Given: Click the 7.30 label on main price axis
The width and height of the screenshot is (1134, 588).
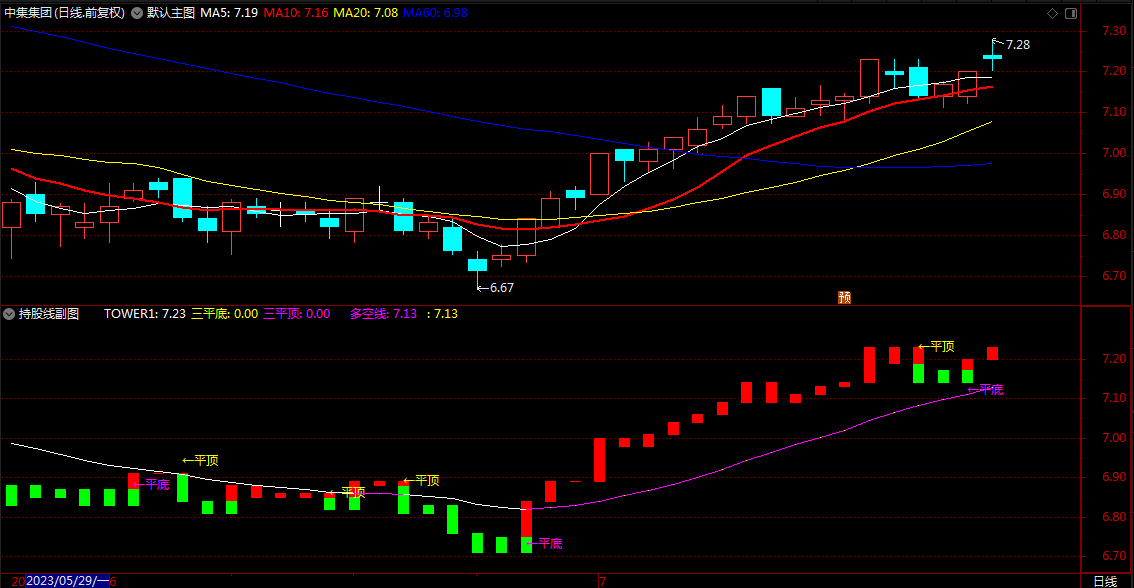Looking at the screenshot, I should 1114,30.
